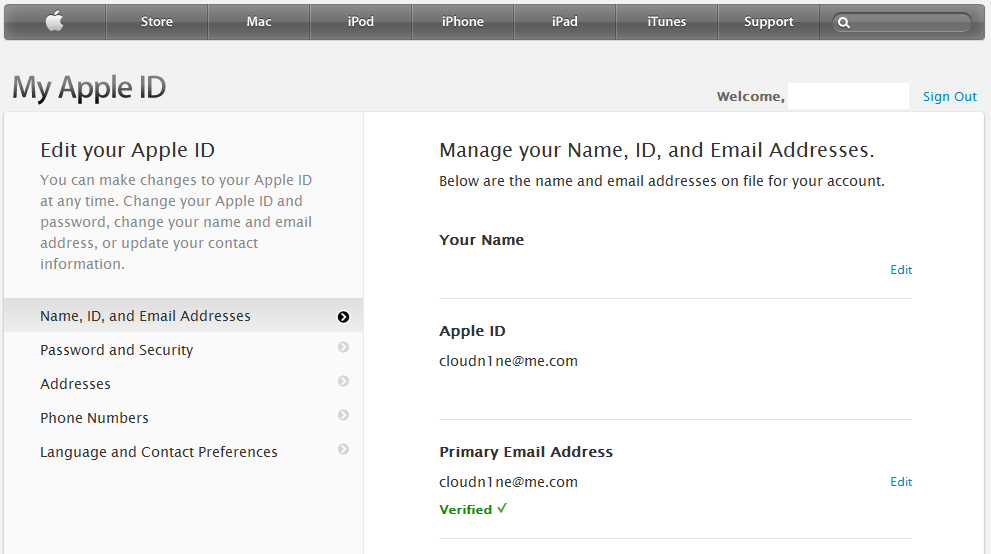This screenshot has width=991, height=554.
Task: Click the search magnifier icon
Action: [844, 23]
